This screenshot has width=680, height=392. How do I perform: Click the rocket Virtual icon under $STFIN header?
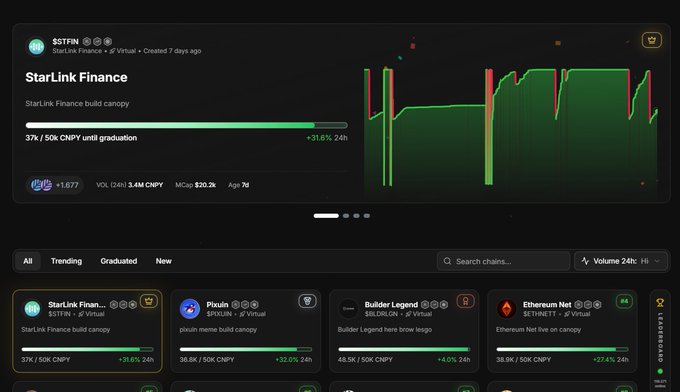112,51
